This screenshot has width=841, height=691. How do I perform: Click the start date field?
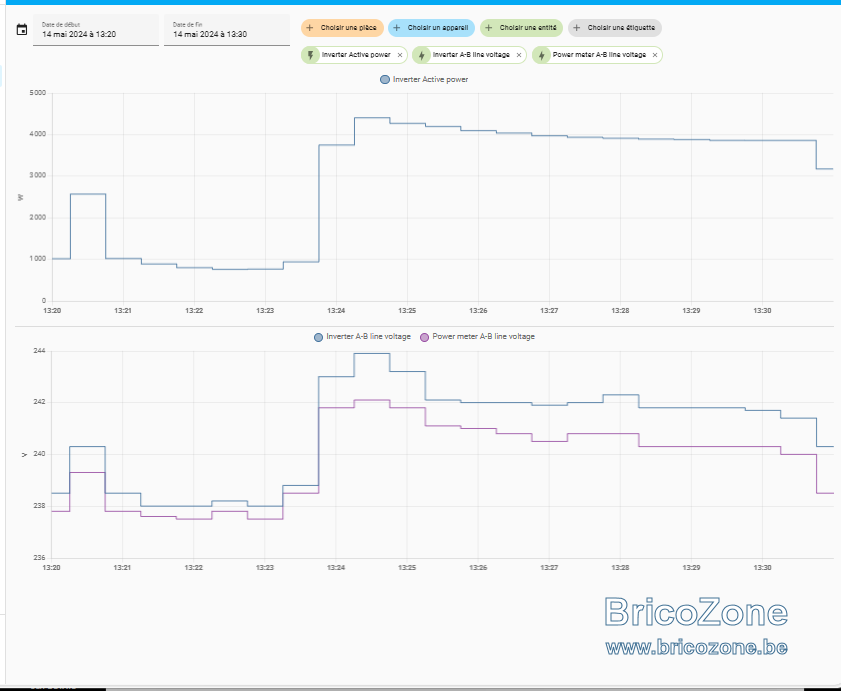[x=96, y=30]
